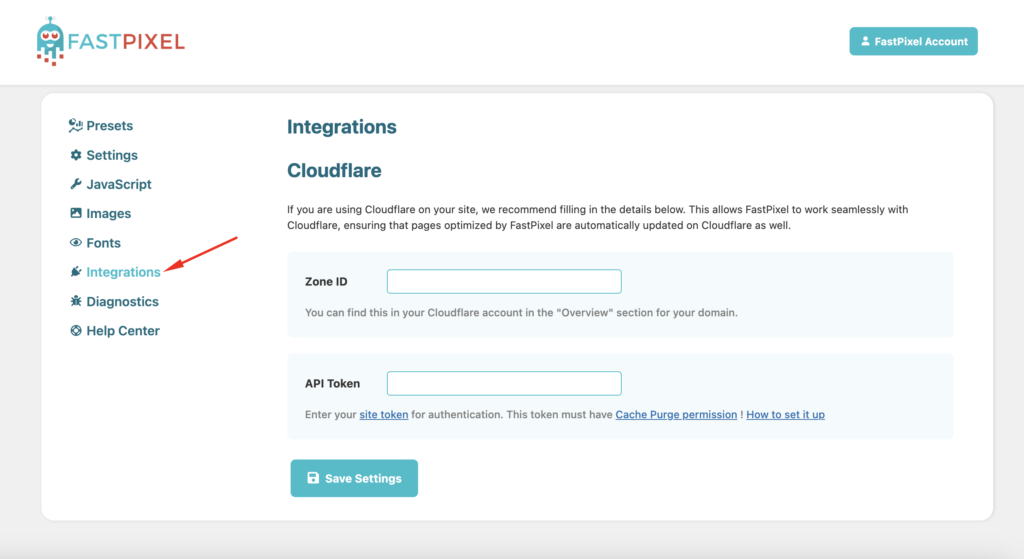The width and height of the screenshot is (1024, 559).
Task: Click the Settings gear icon
Action: point(76,155)
